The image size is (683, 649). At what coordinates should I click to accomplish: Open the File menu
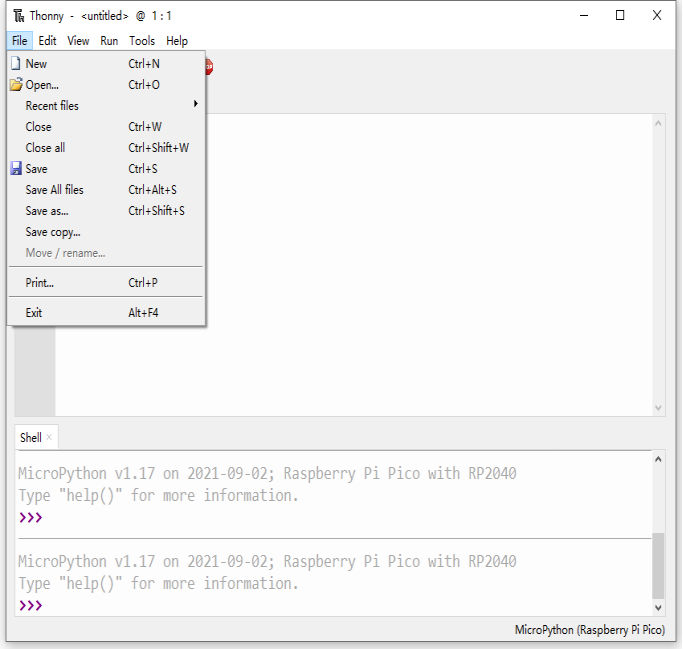pyautogui.click(x=20, y=41)
